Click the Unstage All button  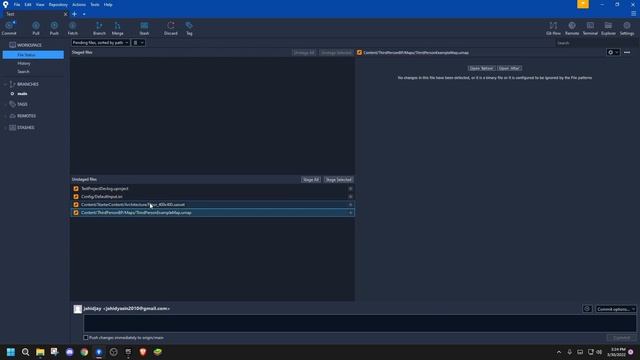[x=304, y=53]
